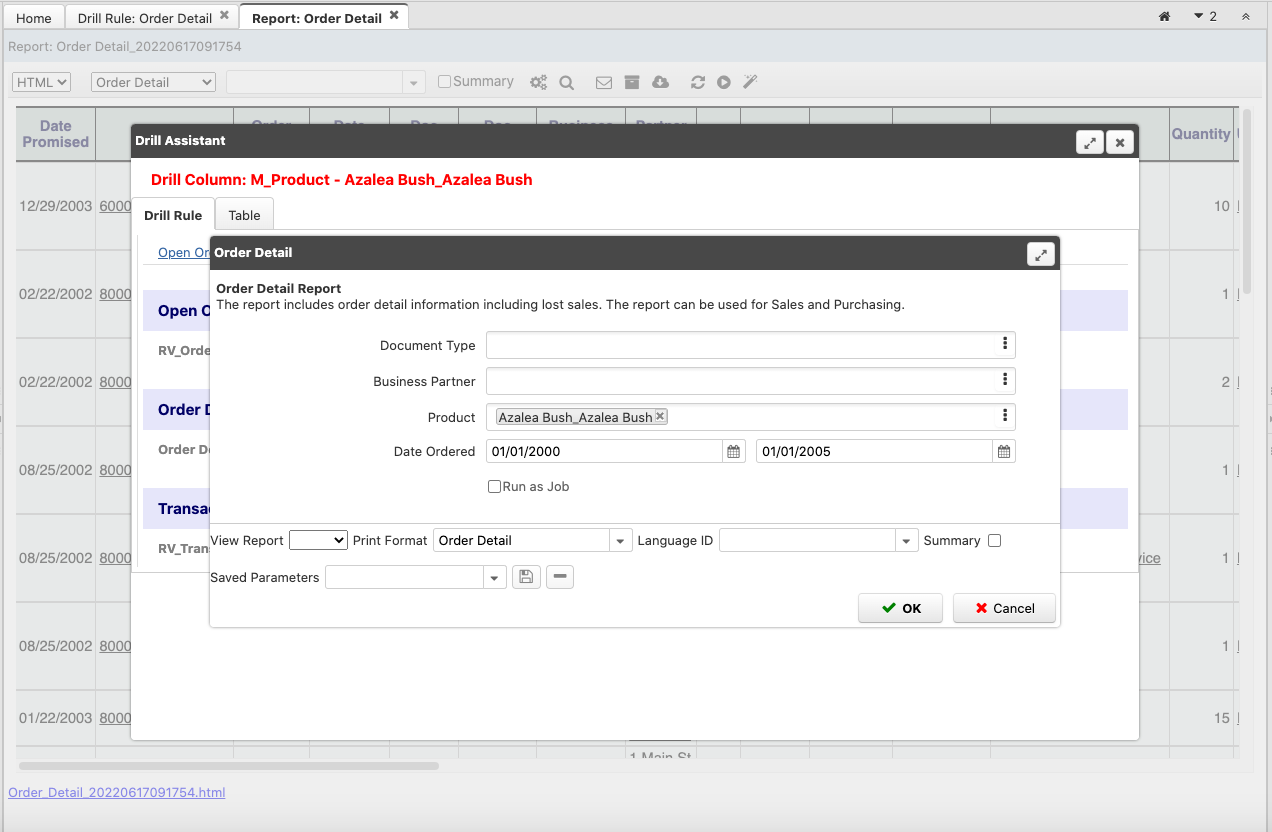Open calendar picker for Date Ordered end
Image resolution: width=1272 pixels, height=832 pixels.
[1004, 452]
